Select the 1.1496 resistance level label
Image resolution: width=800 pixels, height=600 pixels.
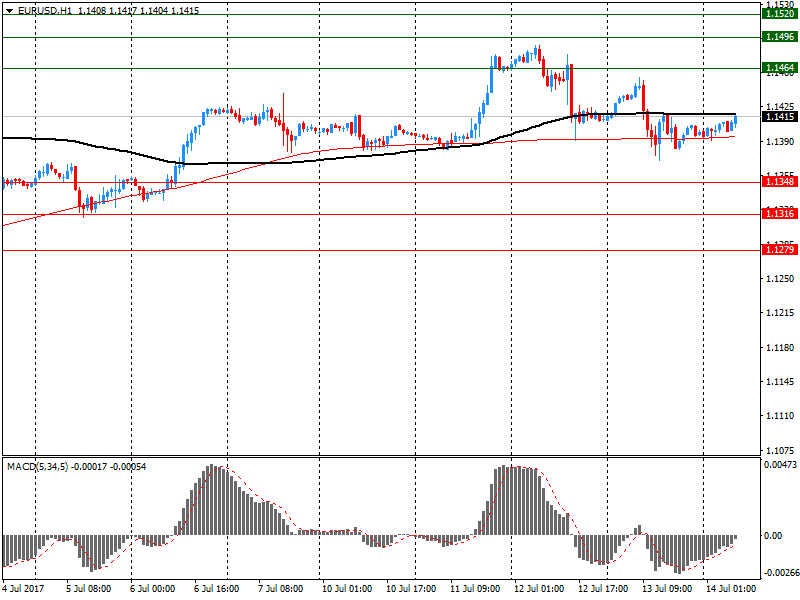pyautogui.click(x=779, y=37)
